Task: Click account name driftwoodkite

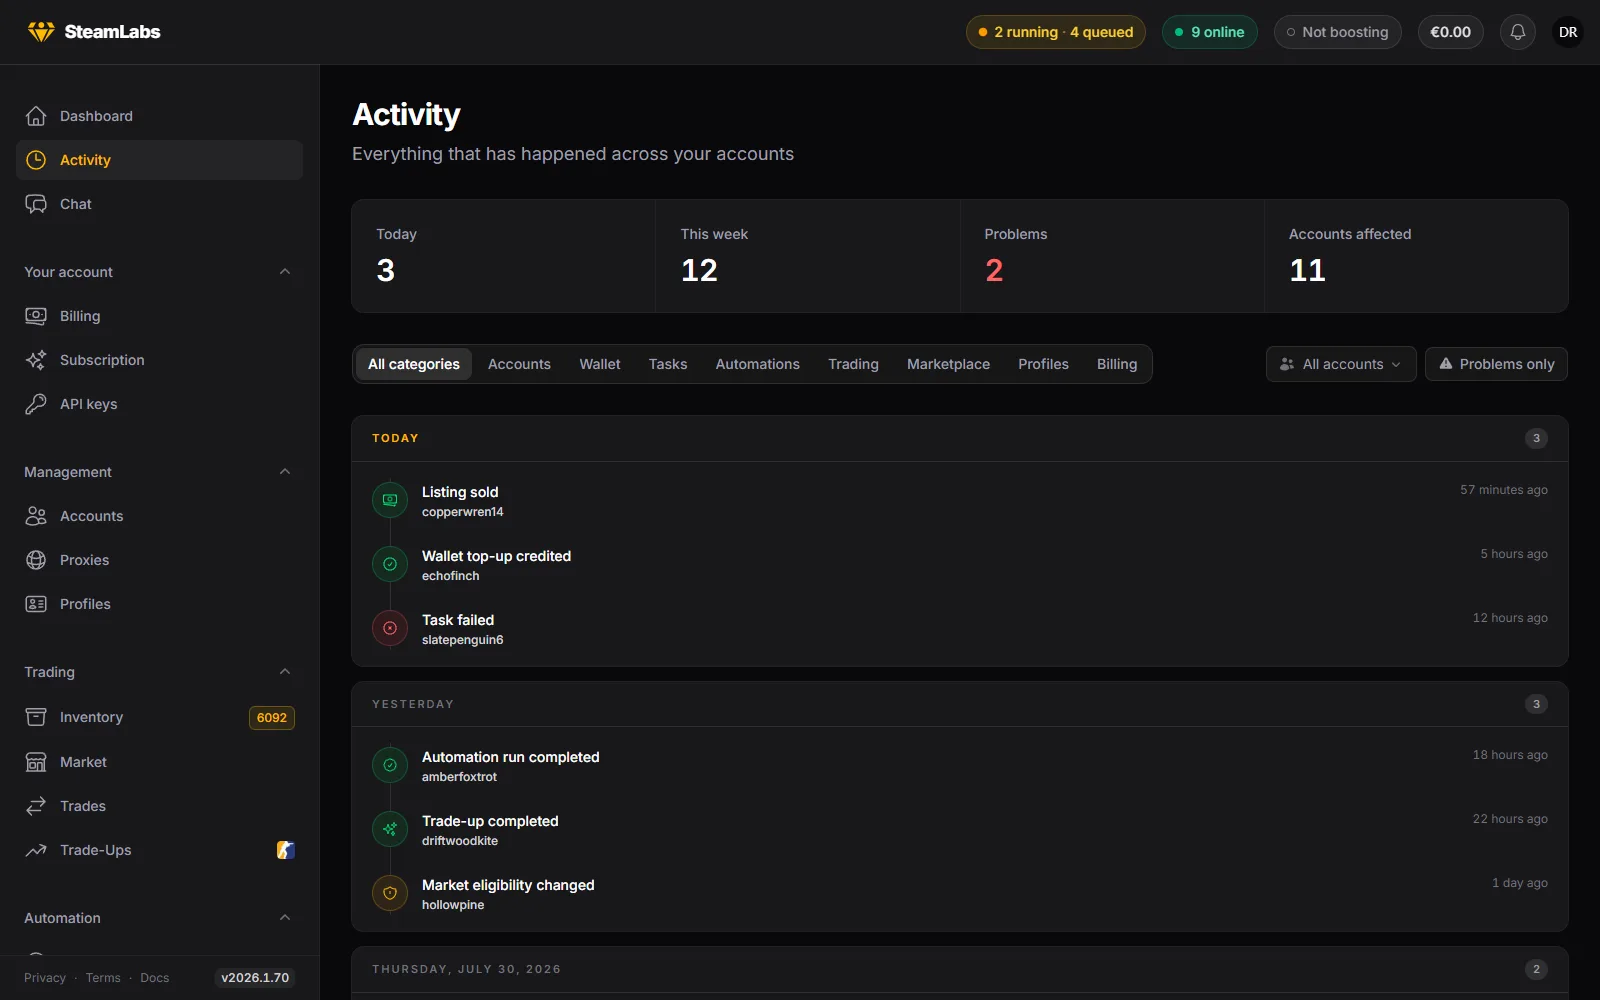Action: (460, 841)
